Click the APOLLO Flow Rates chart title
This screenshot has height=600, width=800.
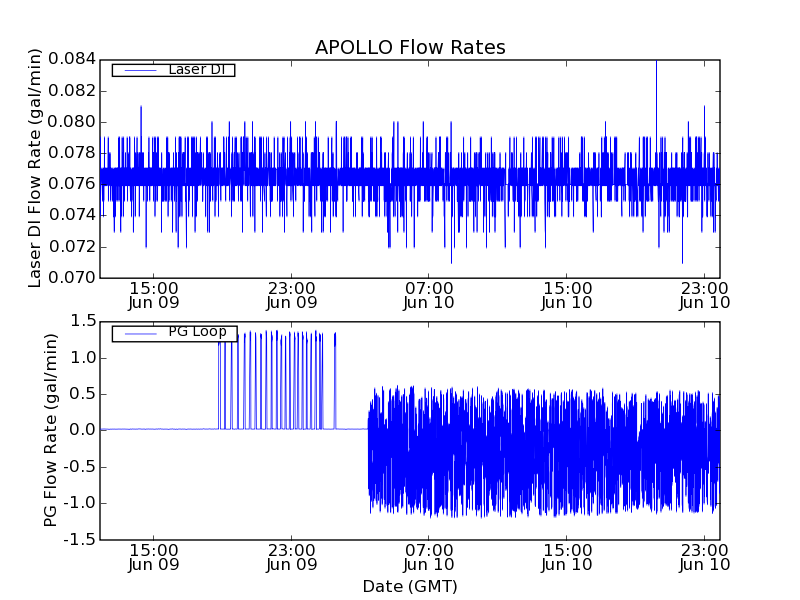(x=410, y=48)
